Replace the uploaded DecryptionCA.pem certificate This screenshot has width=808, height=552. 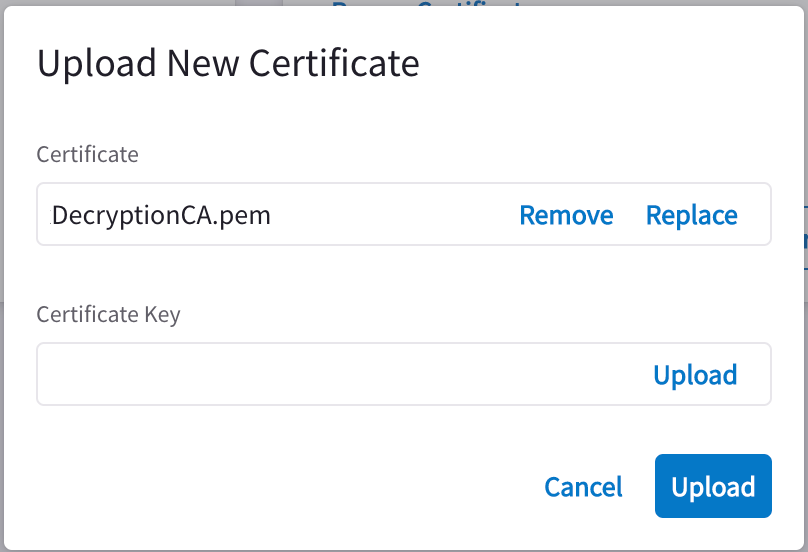(691, 215)
